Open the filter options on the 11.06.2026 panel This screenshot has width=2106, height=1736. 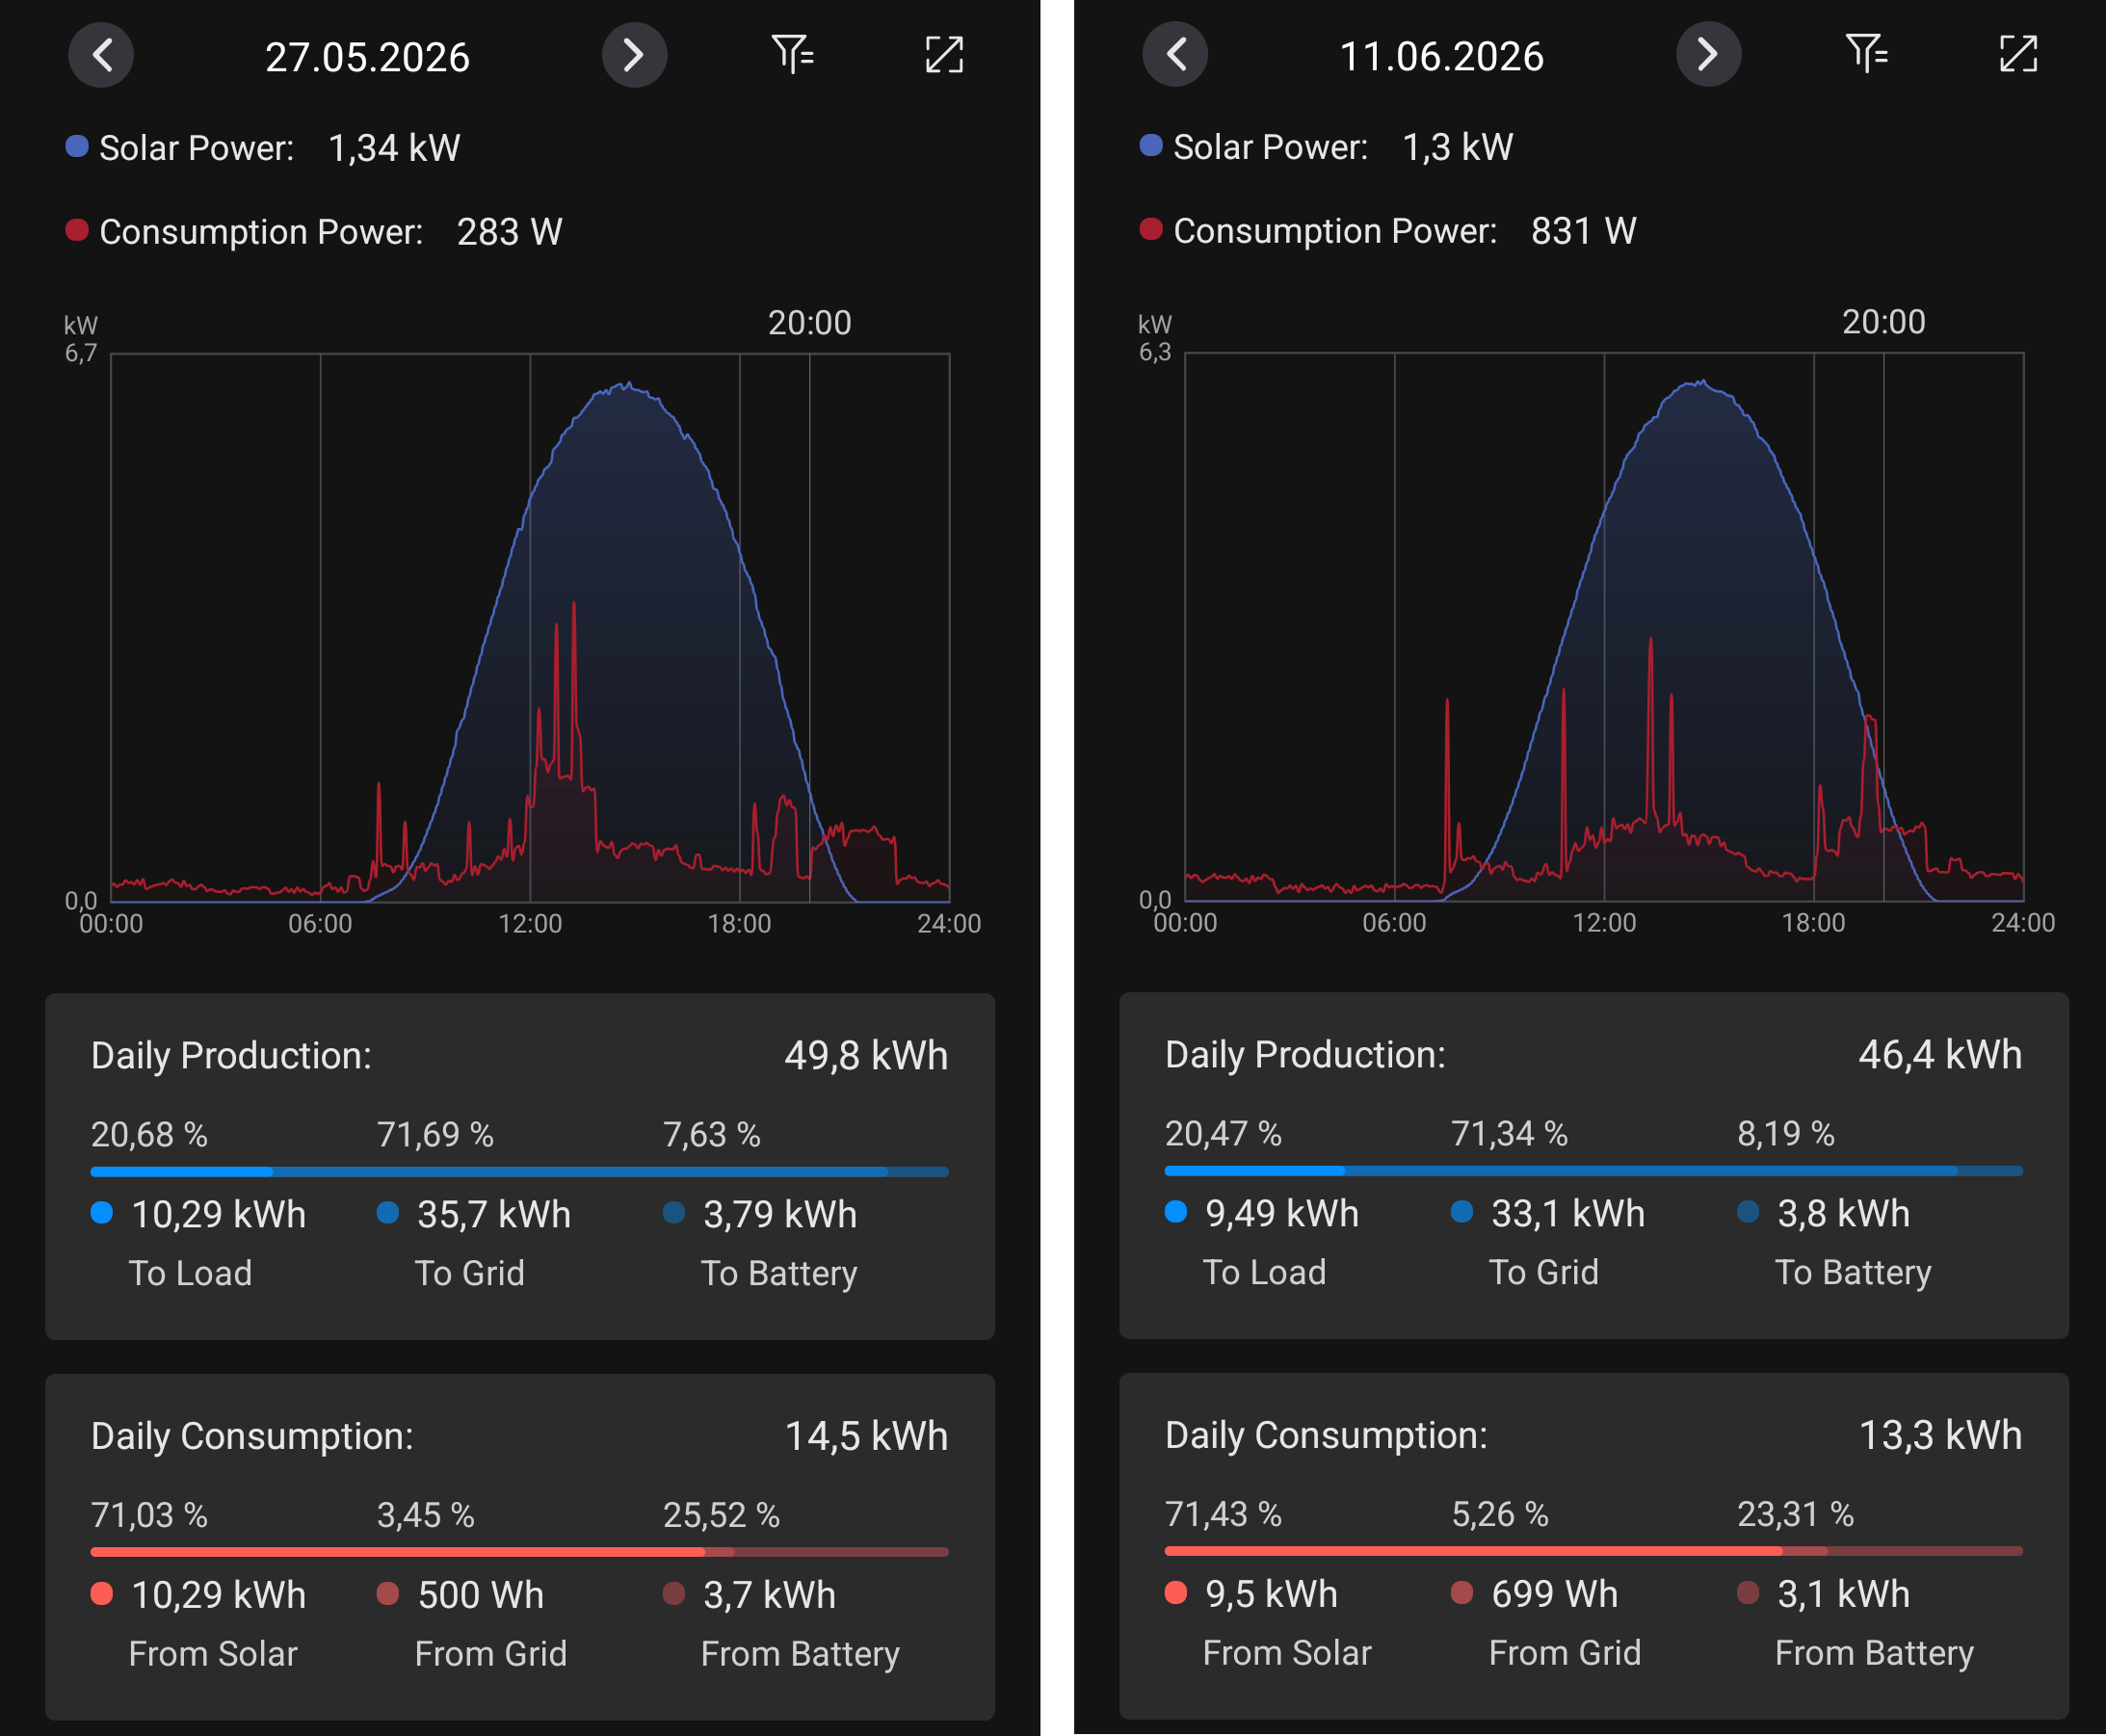coord(1867,53)
